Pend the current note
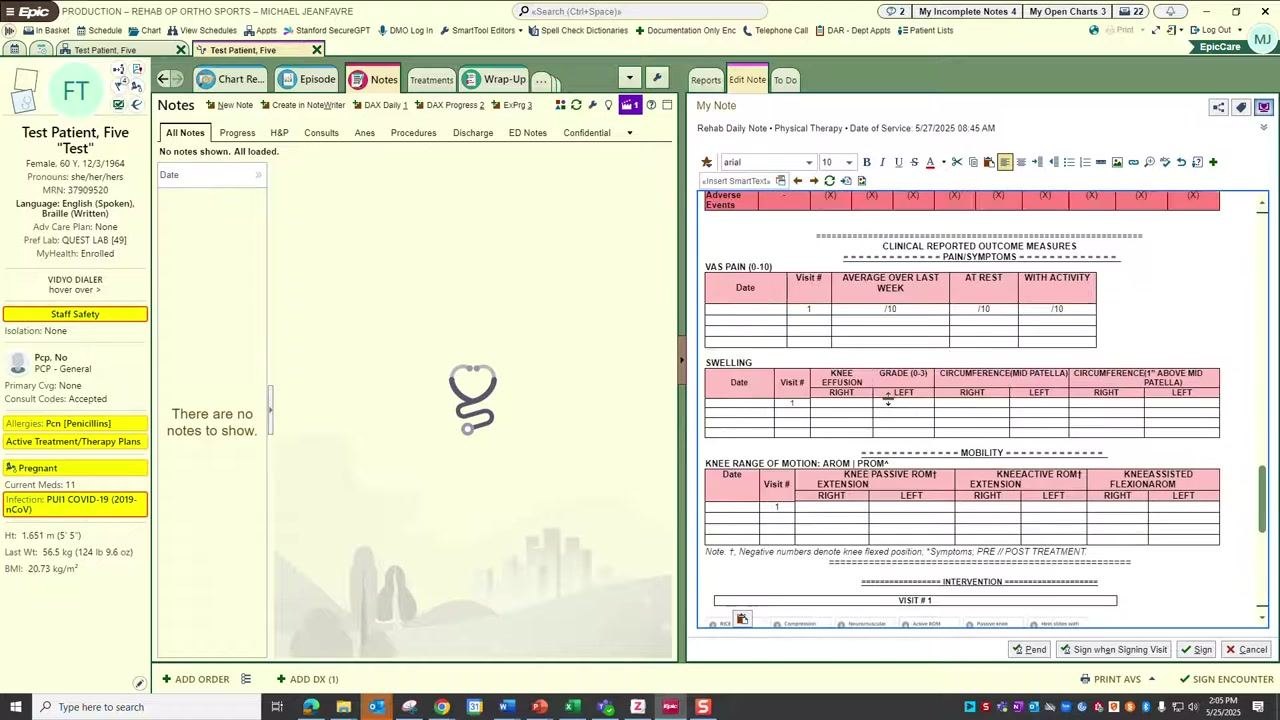This screenshot has height=720, width=1280. 1029,650
